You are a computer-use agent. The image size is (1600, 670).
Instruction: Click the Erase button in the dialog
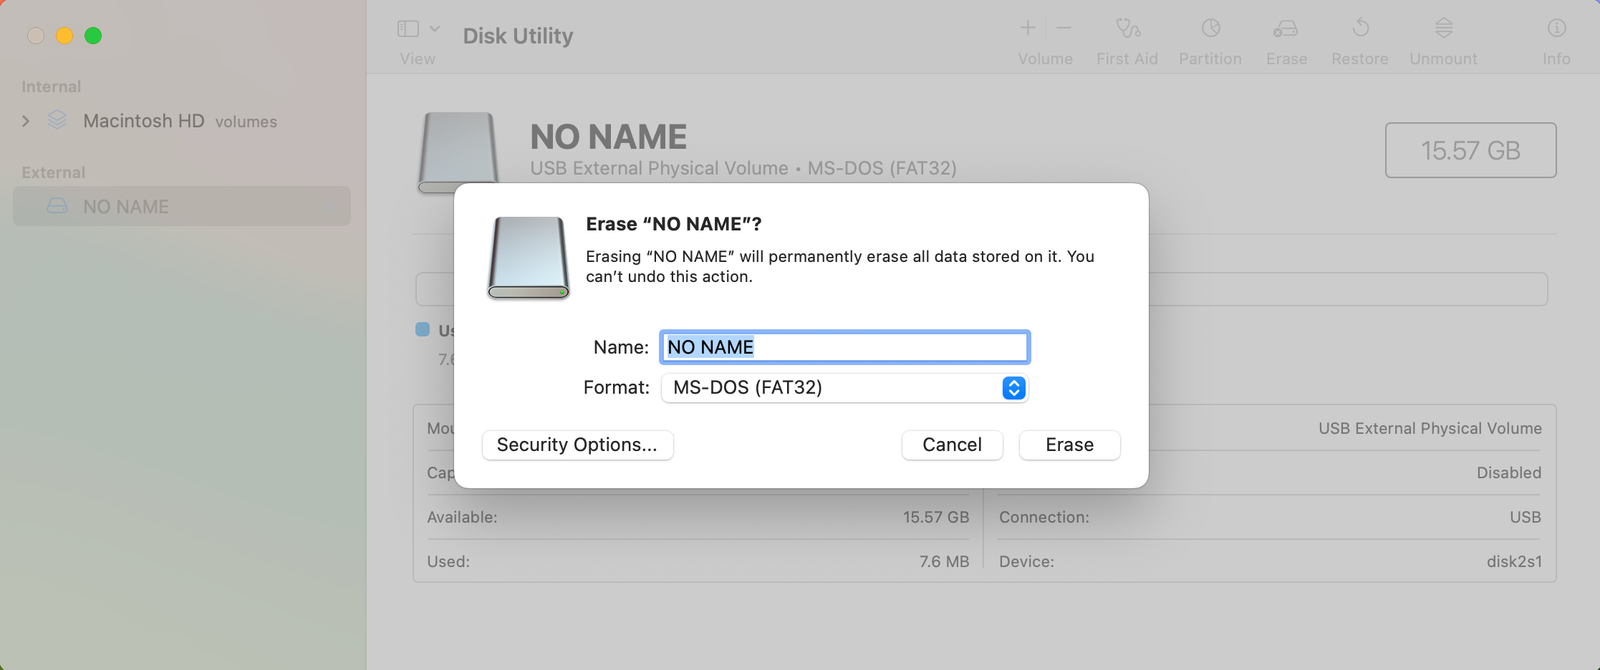point(1069,445)
